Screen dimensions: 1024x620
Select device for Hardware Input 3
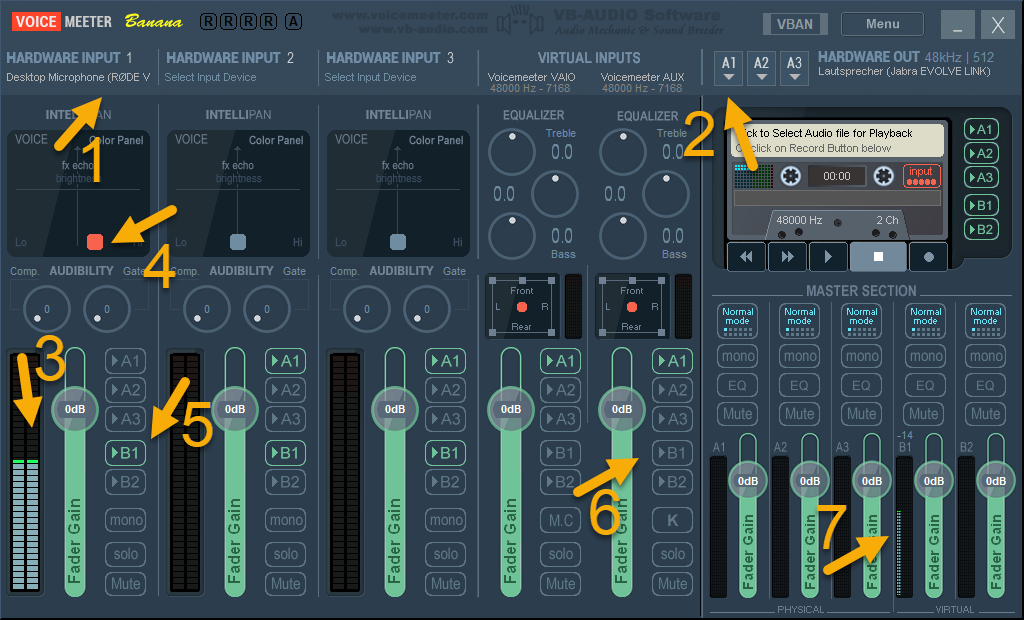(x=370, y=77)
